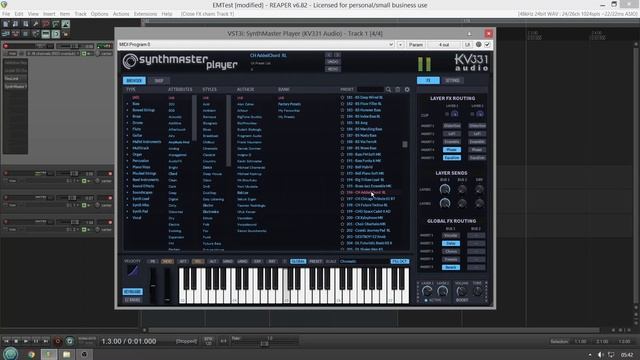
Task: Click into the preset search field
Action: pos(370,89)
